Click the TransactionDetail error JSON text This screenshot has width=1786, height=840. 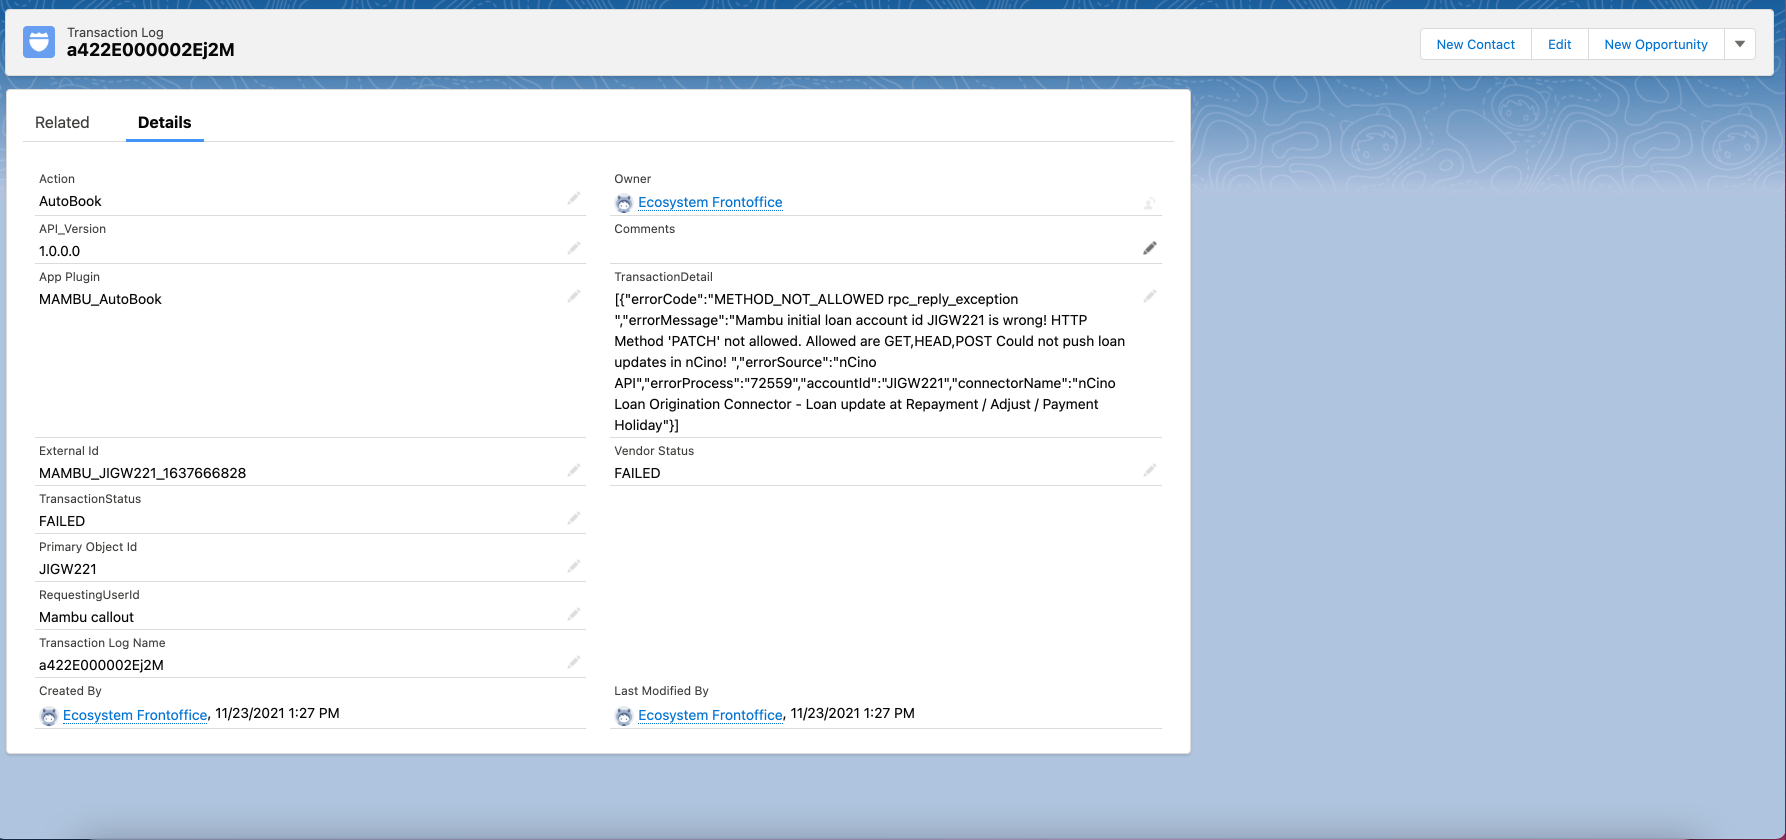[870, 362]
